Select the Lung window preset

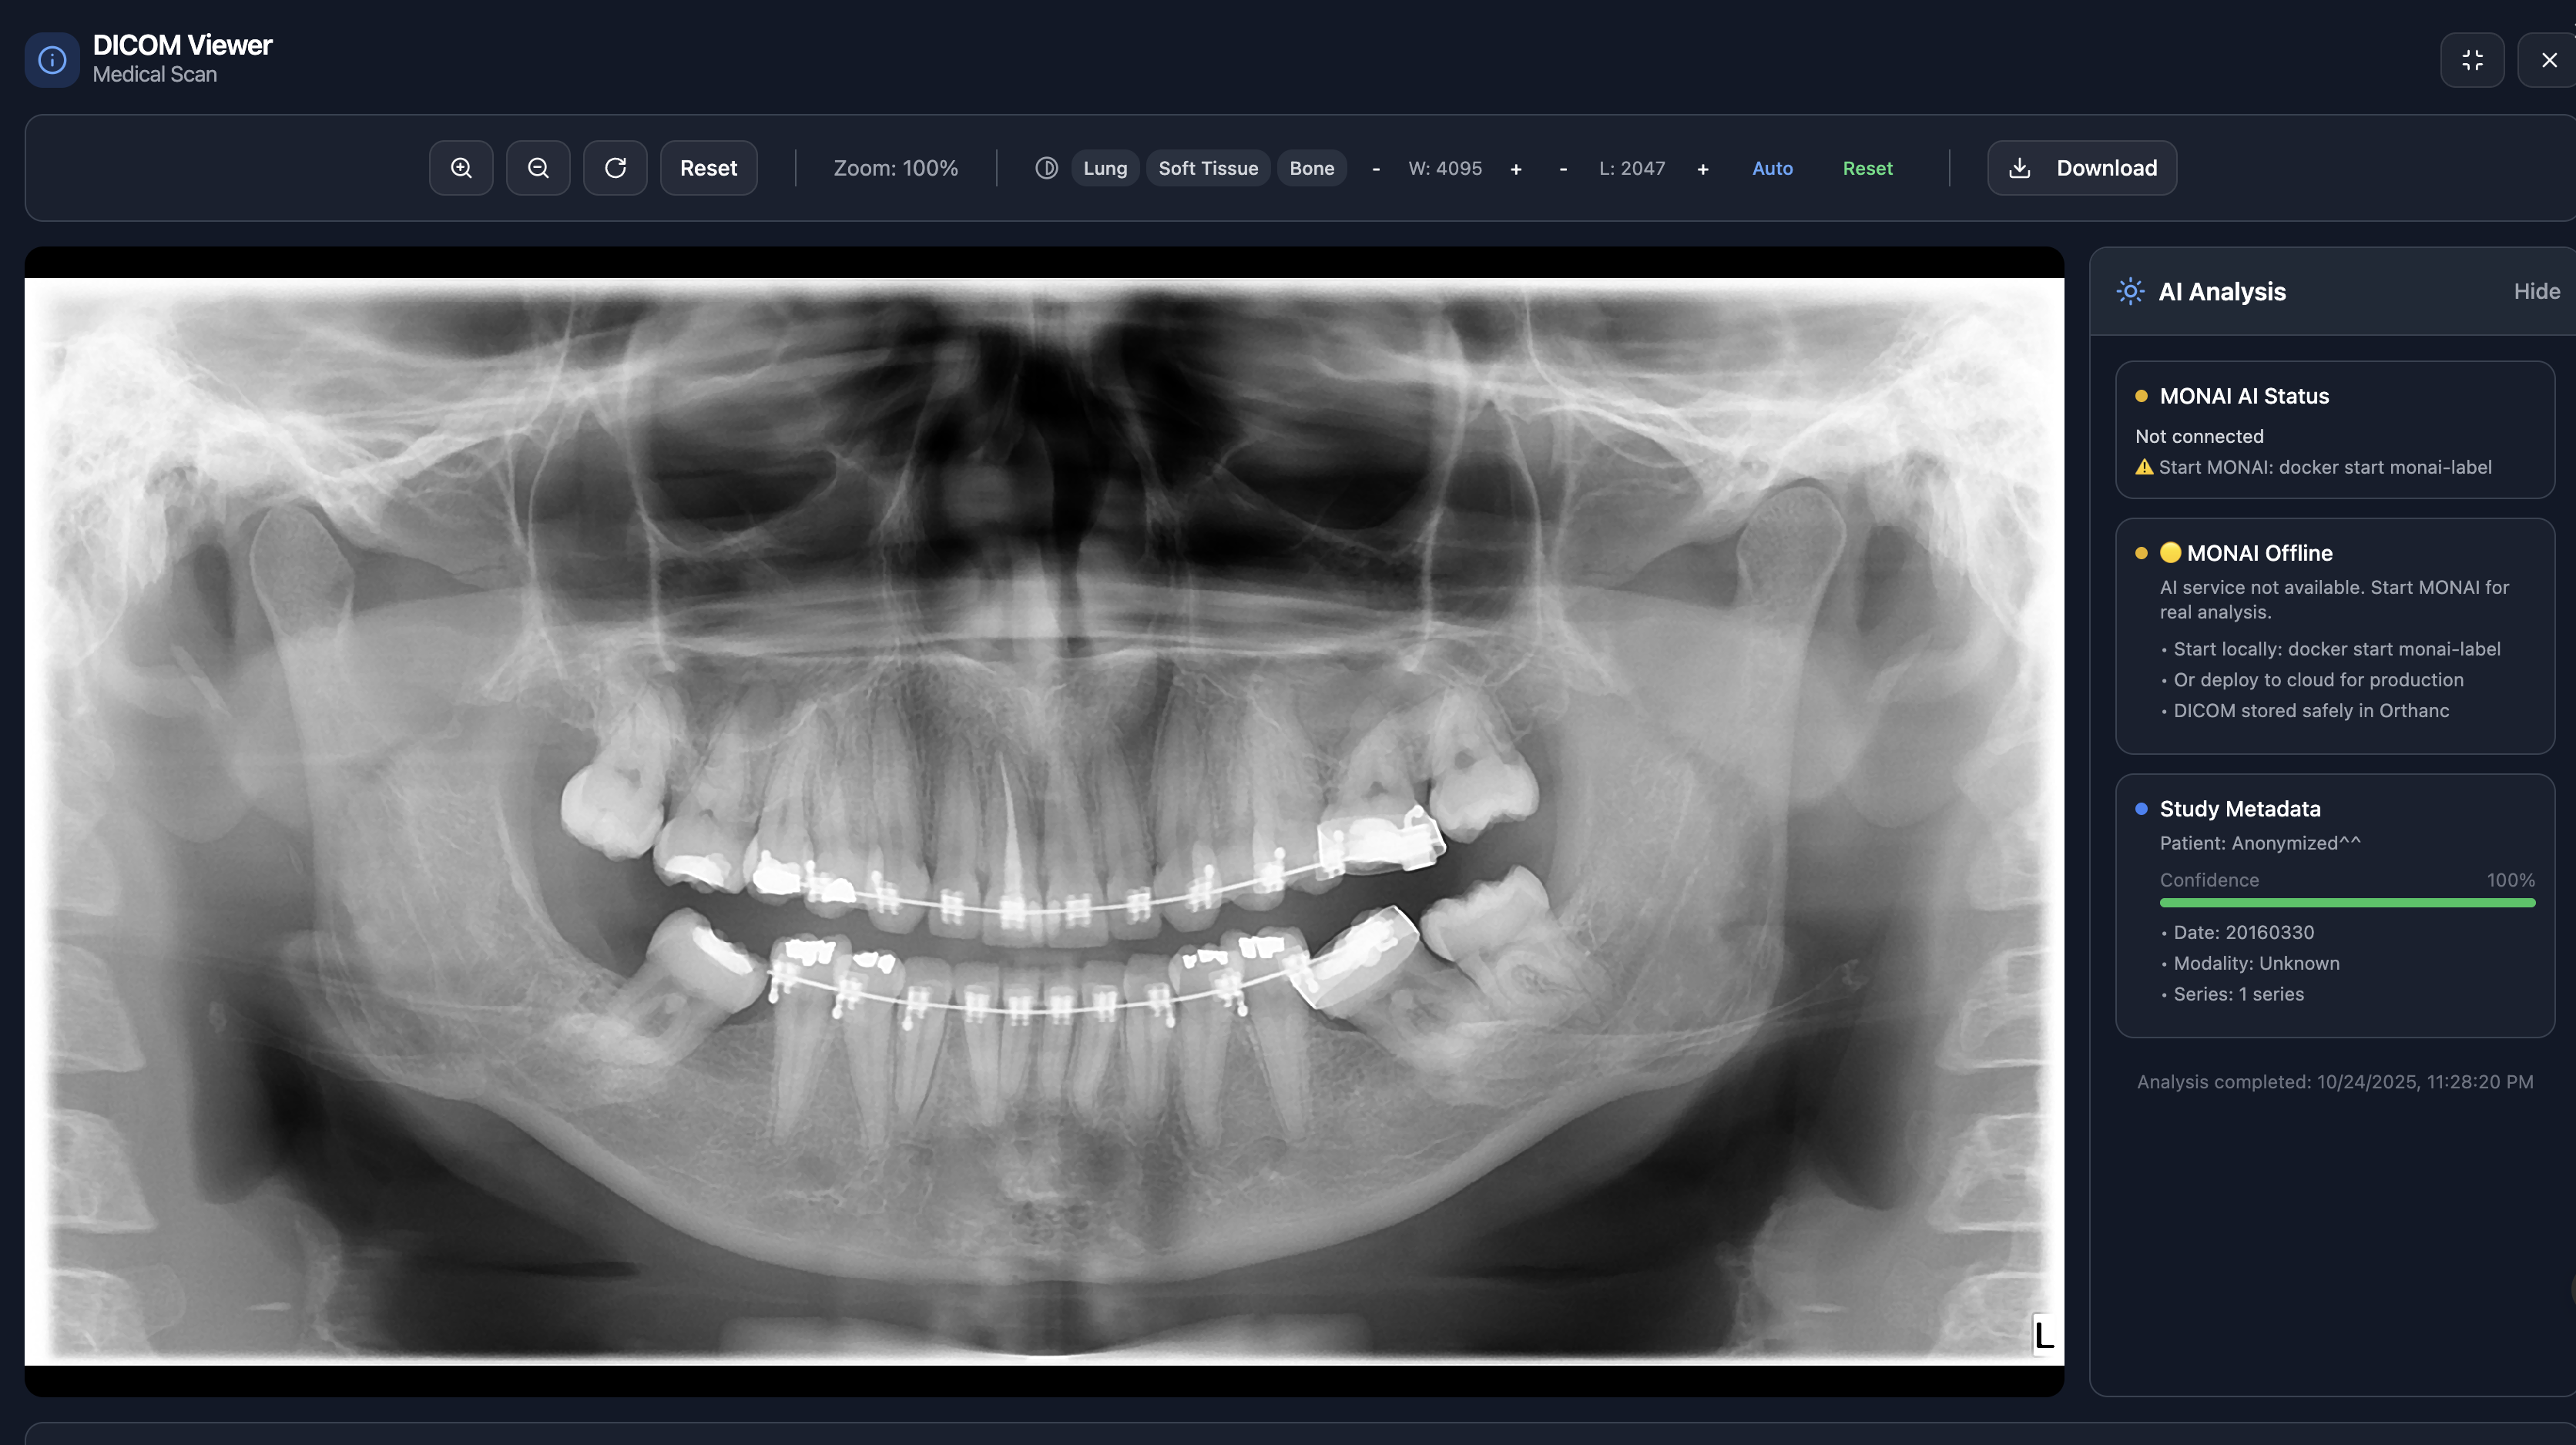click(x=1105, y=168)
